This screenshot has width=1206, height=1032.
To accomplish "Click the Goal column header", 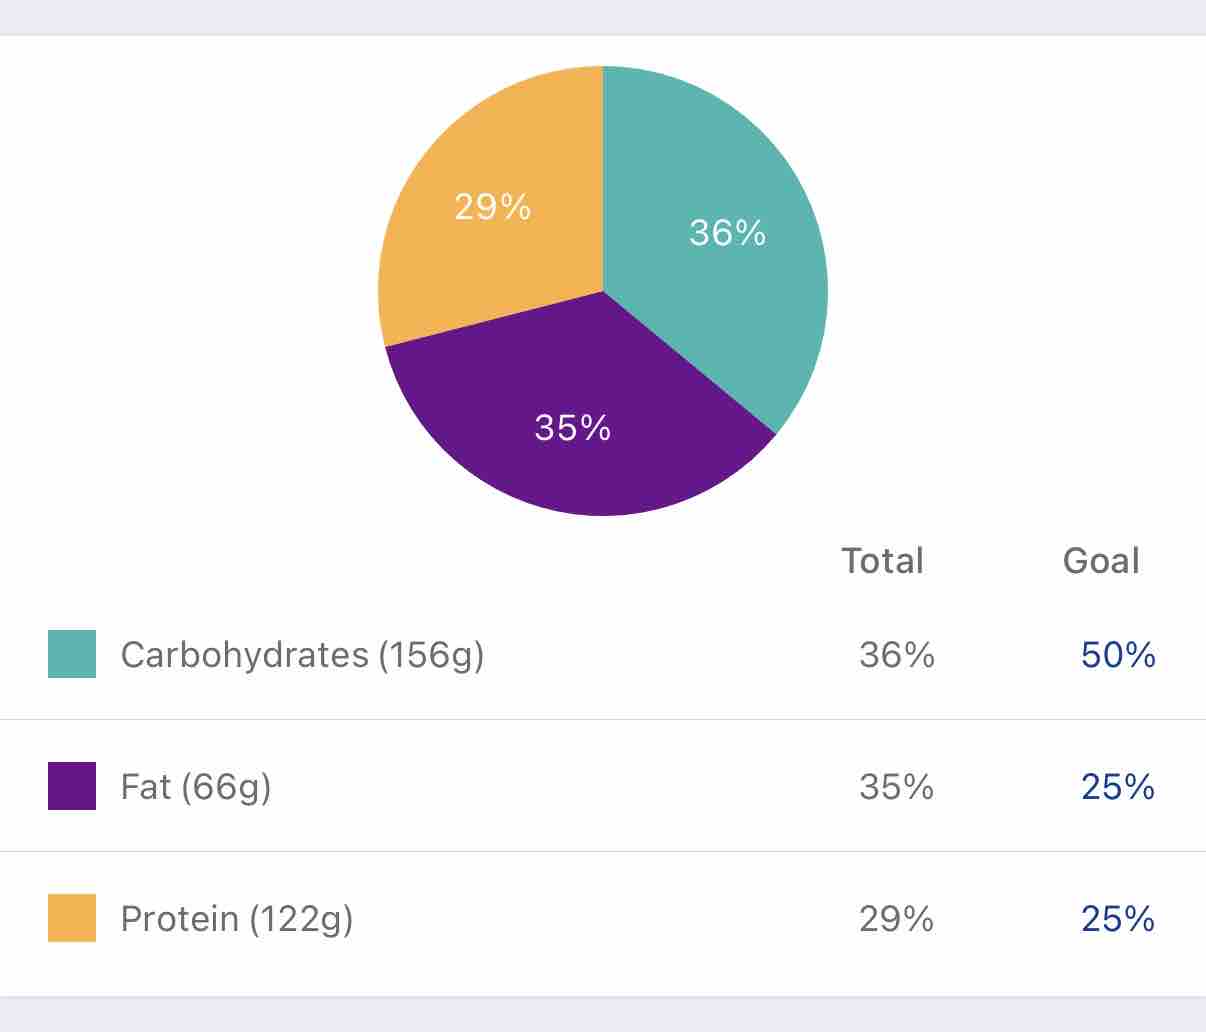I will (x=1101, y=561).
